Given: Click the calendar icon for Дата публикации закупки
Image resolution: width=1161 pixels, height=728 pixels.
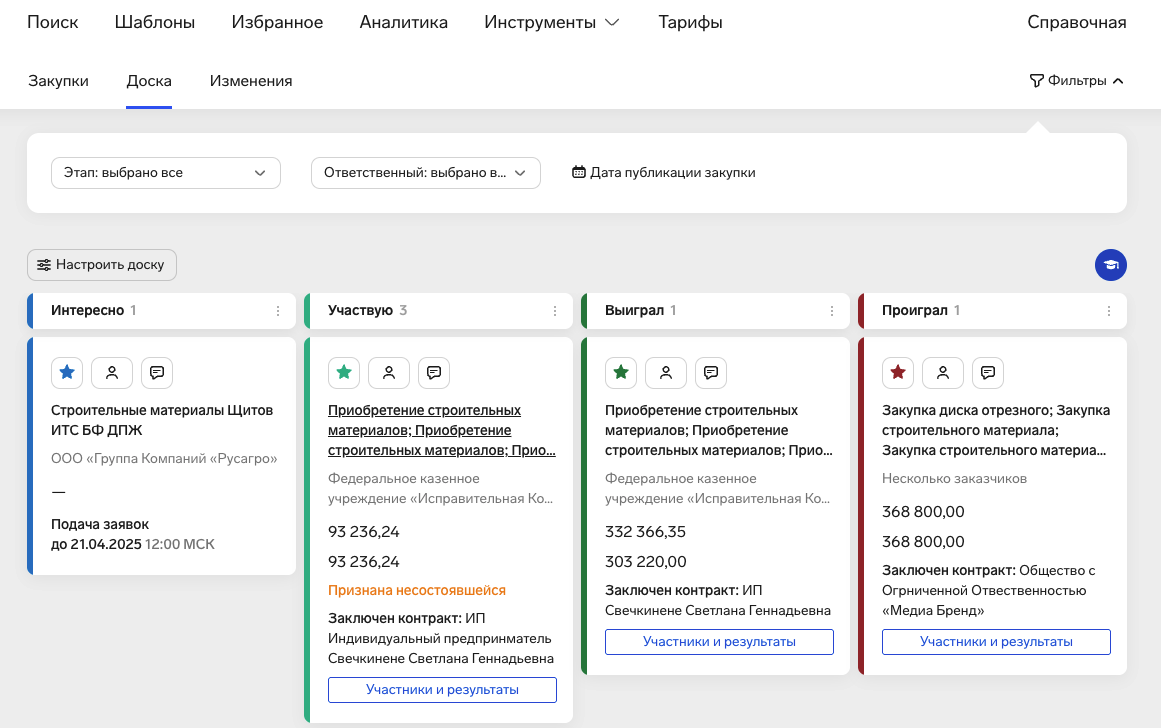Looking at the screenshot, I should pyautogui.click(x=578, y=172).
